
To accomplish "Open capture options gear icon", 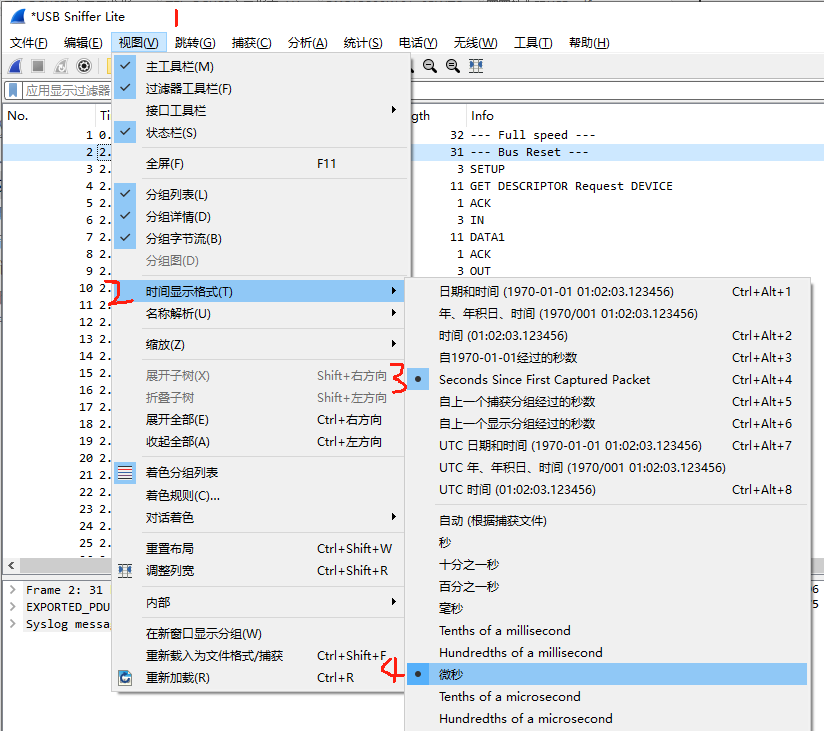I will click(x=84, y=66).
